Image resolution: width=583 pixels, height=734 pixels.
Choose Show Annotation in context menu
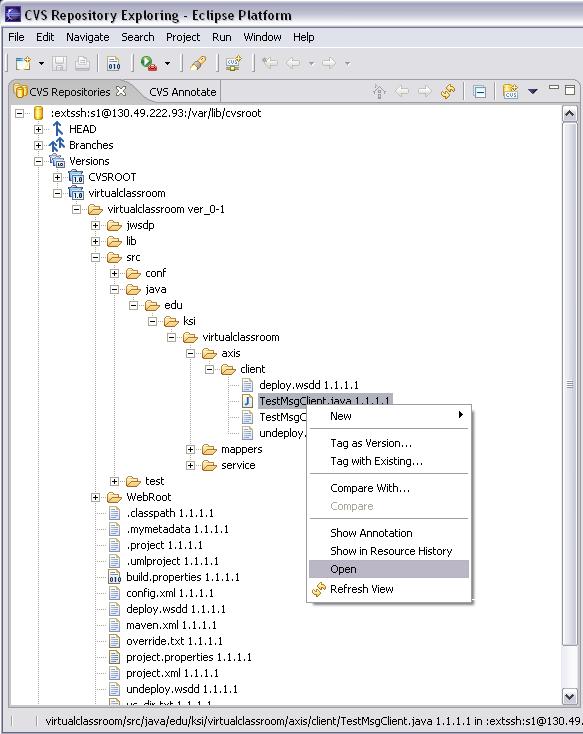pyautogui.click(x=389, y=533)
